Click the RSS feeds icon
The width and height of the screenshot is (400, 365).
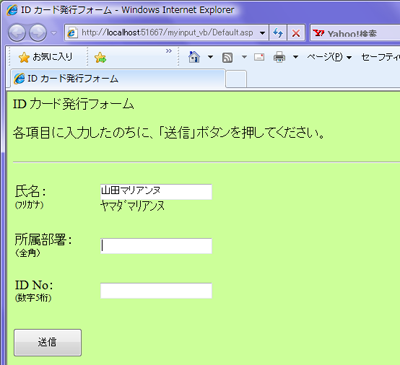227,58
